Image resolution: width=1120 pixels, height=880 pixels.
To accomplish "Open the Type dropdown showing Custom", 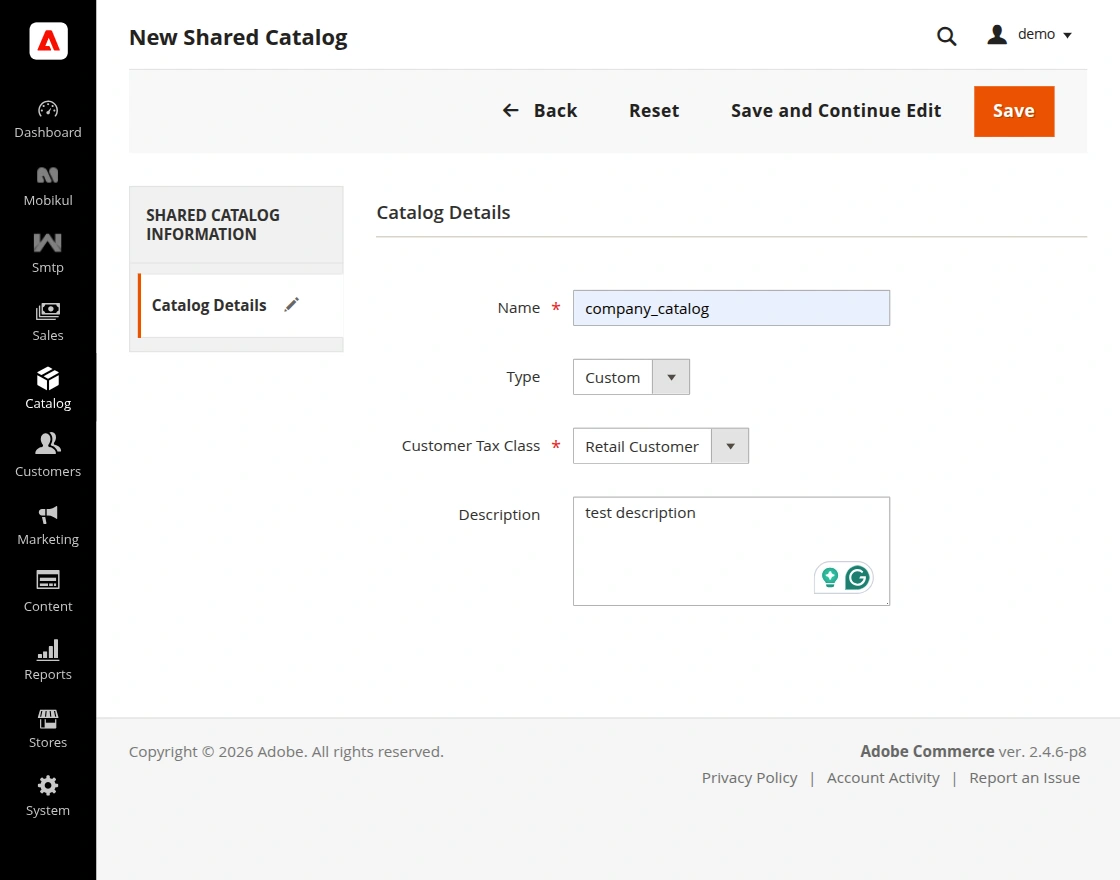I will (631, 377).
